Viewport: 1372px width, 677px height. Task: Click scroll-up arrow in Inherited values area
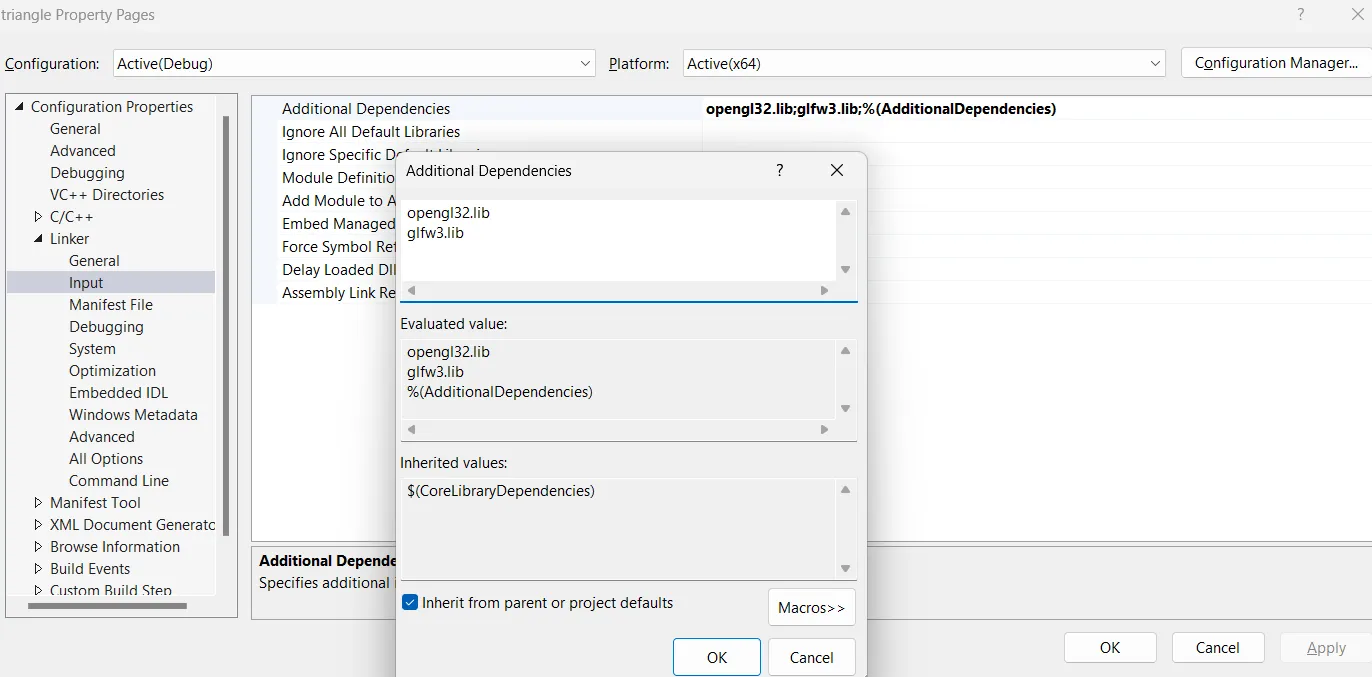(x=845, y=488)
